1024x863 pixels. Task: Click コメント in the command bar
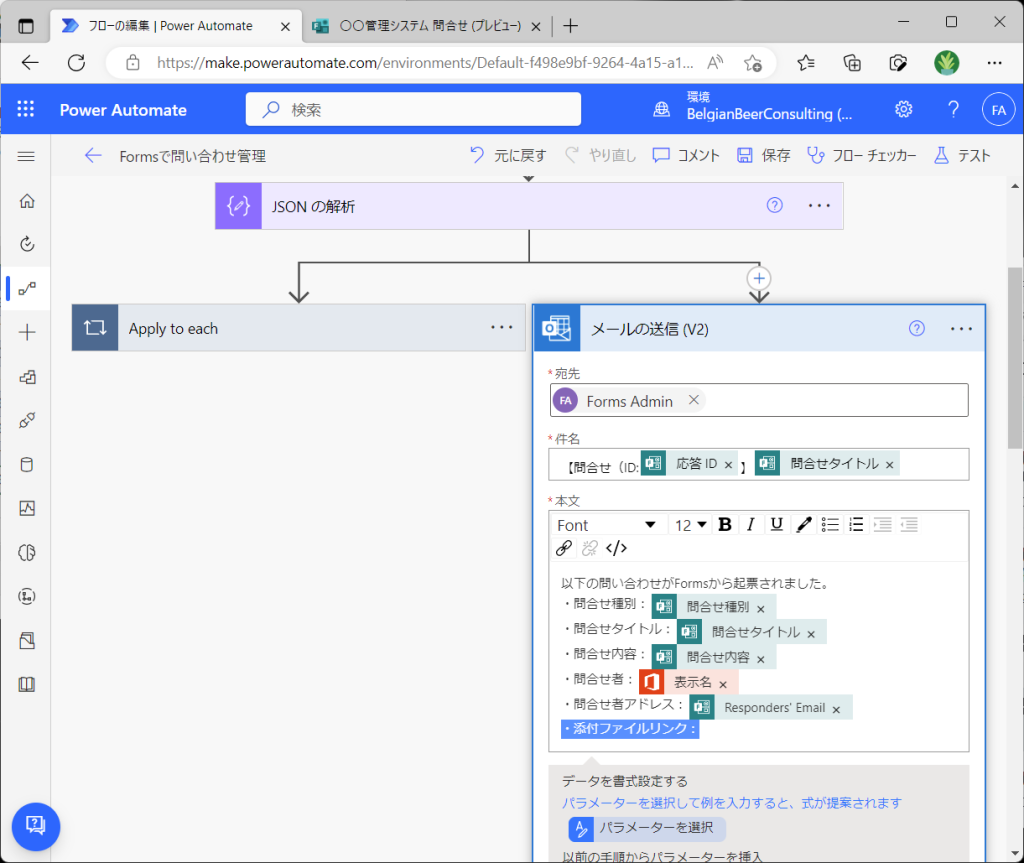(686, 155)
